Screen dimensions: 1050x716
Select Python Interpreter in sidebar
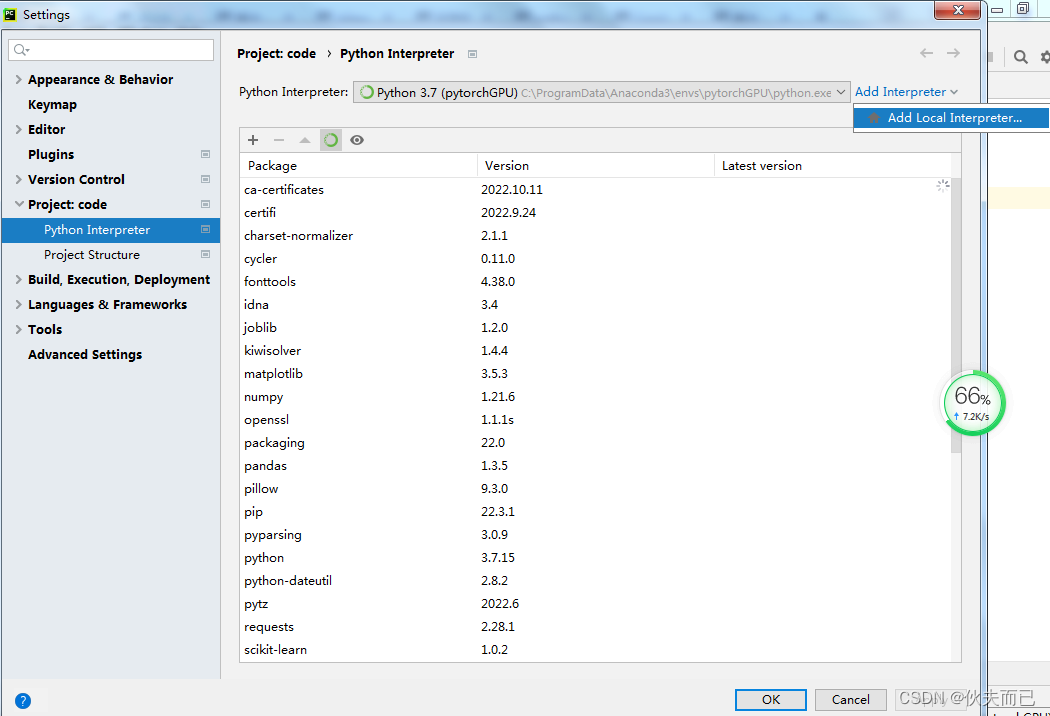(110, 230)
